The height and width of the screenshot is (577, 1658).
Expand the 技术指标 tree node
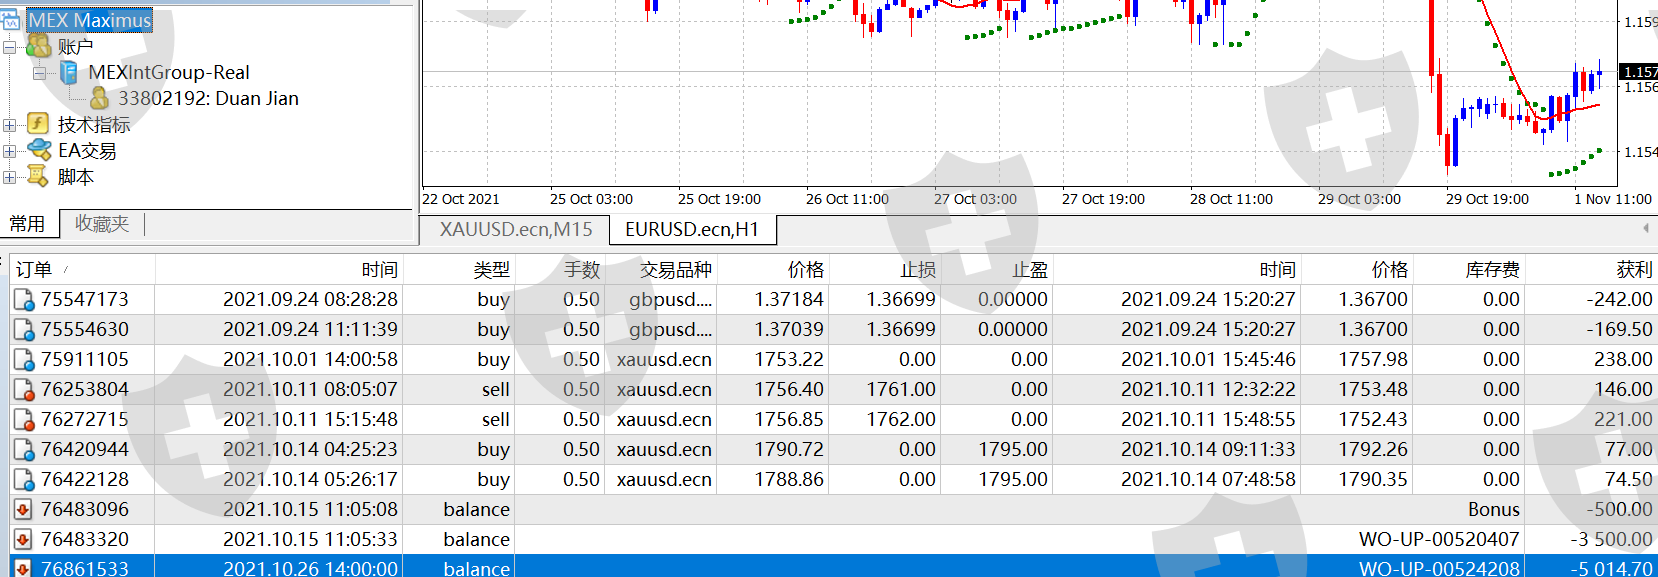9,125
